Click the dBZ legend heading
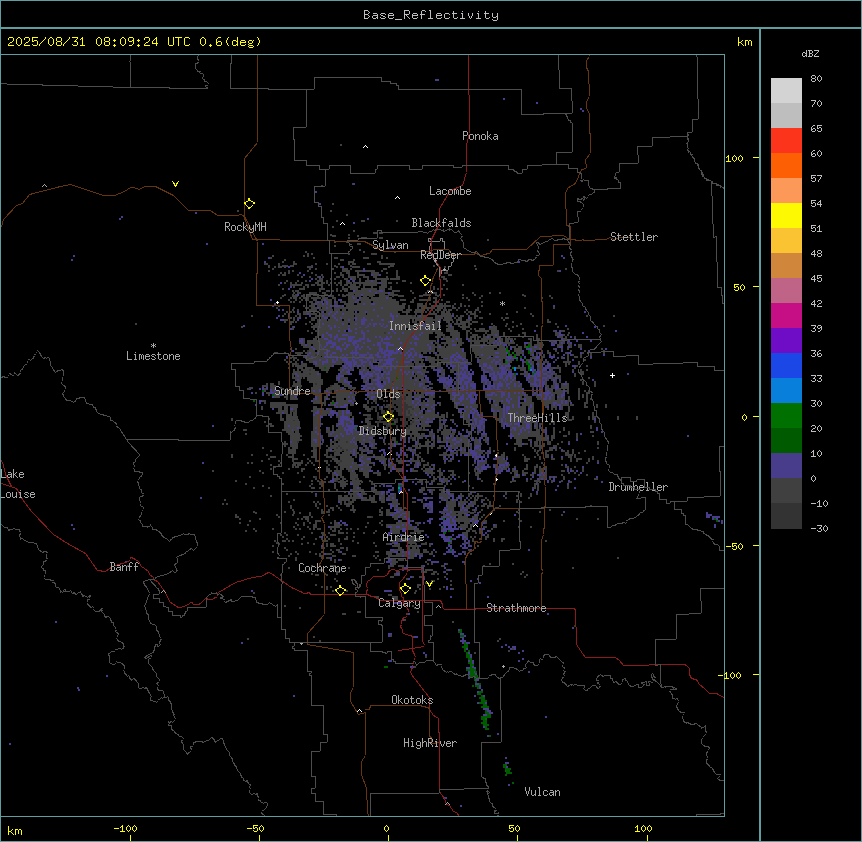 coord(810,54)
